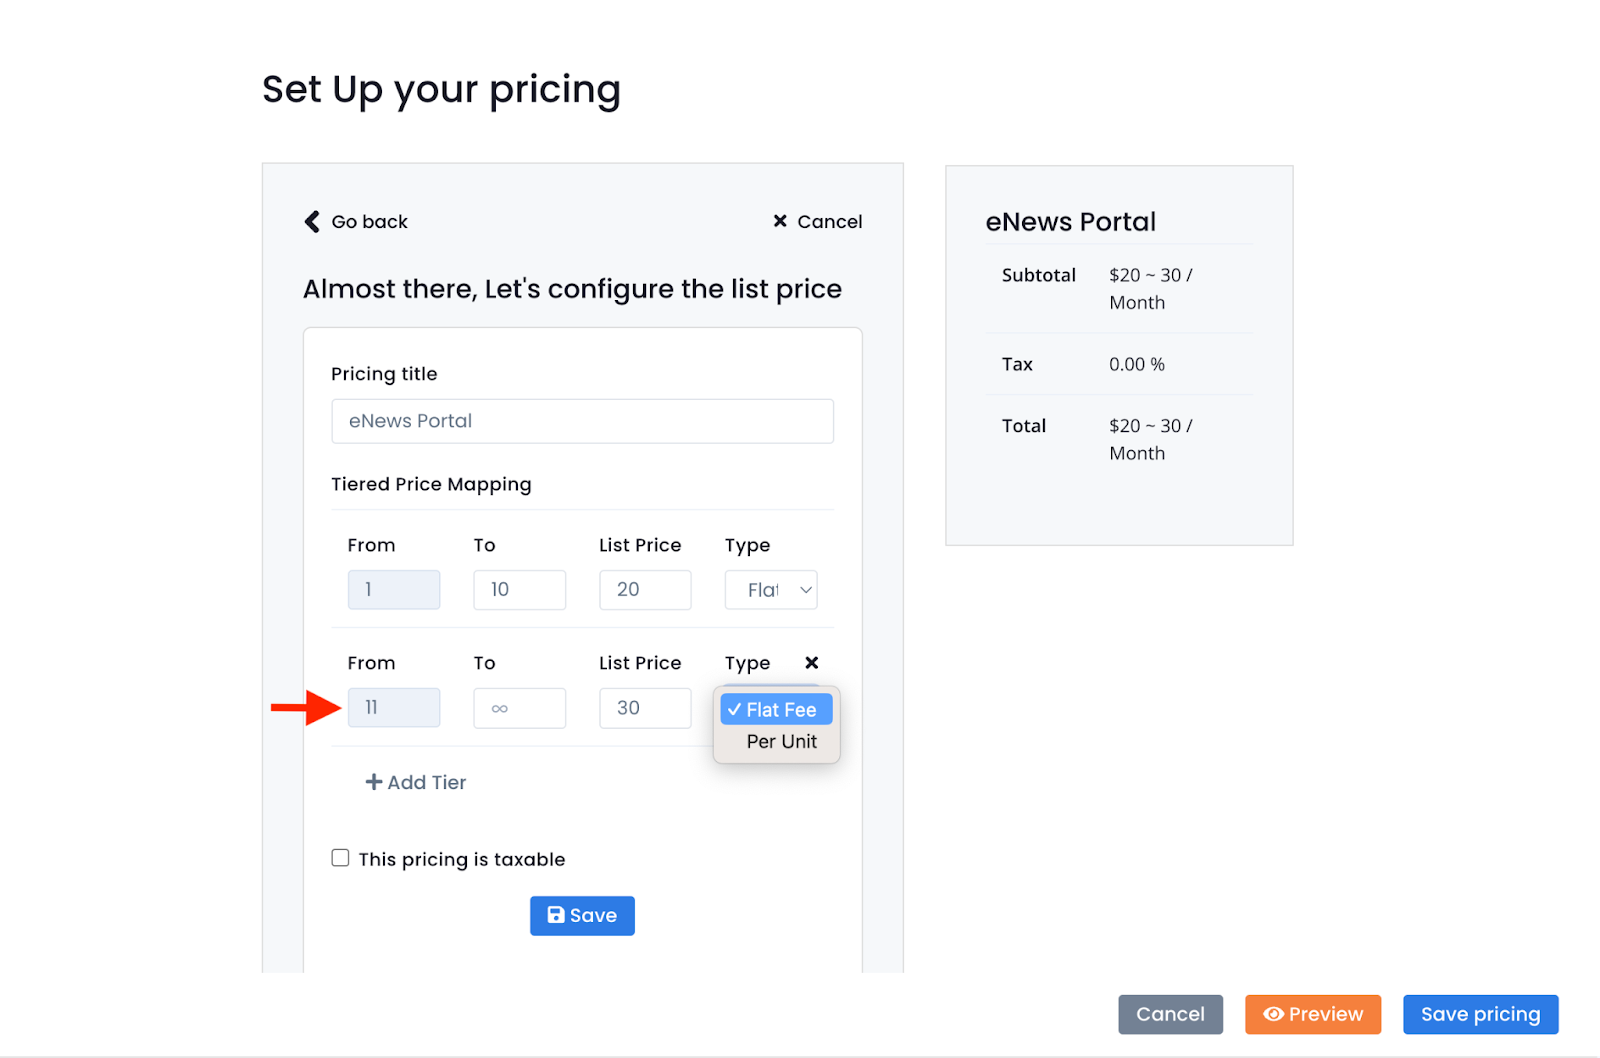Click second tier To infinity field
This screenshot has width=1600, height=1058.
(x=519, y=708)
